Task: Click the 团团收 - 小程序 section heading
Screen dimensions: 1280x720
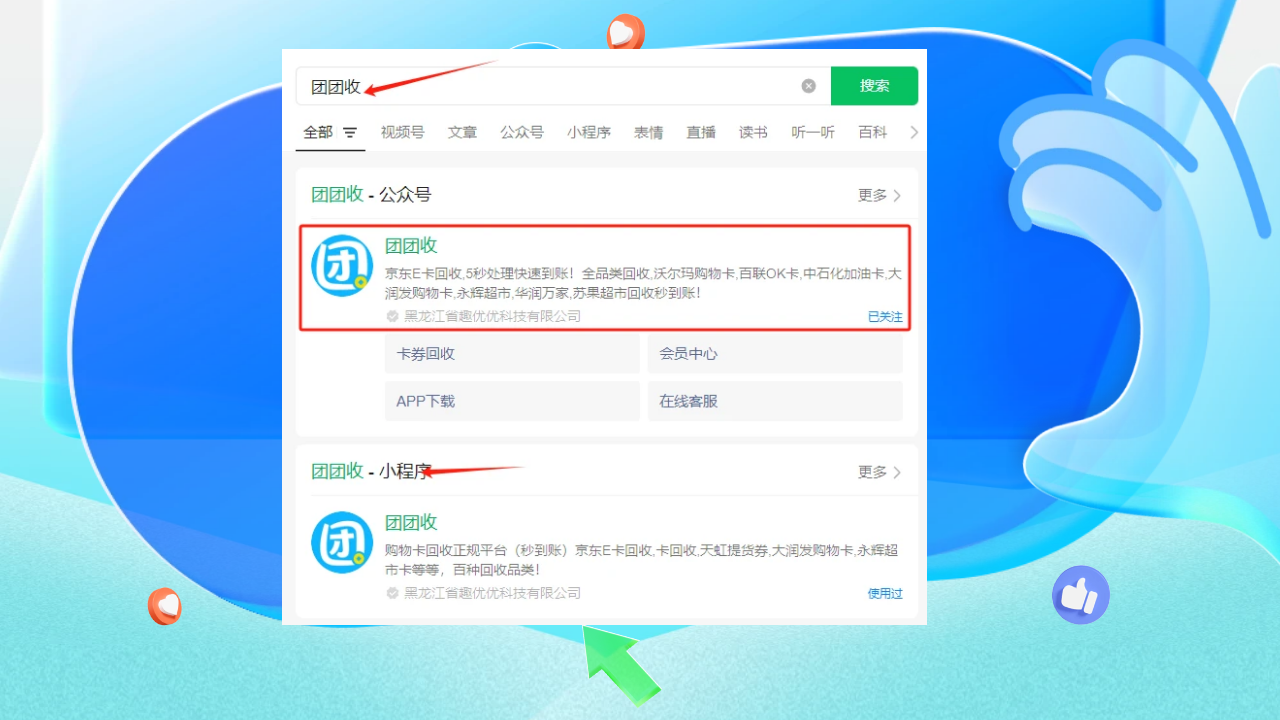Action: pos(371,472)
